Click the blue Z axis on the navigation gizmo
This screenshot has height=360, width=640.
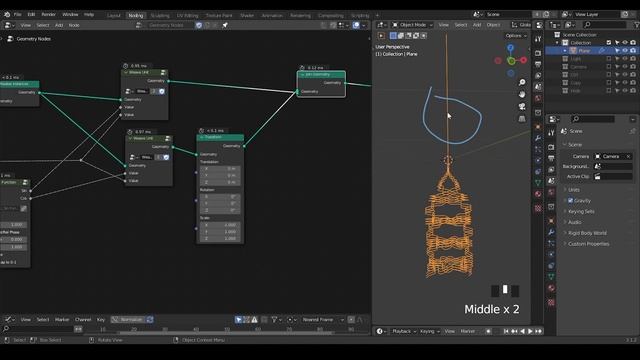(x=511, y=48)
